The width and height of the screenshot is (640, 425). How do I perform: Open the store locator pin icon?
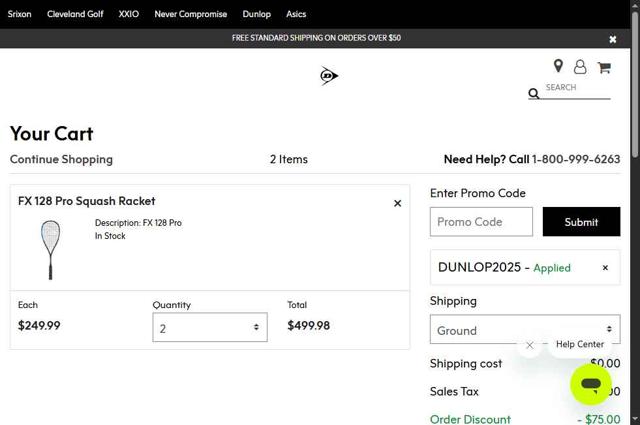(x=558, y=66)
